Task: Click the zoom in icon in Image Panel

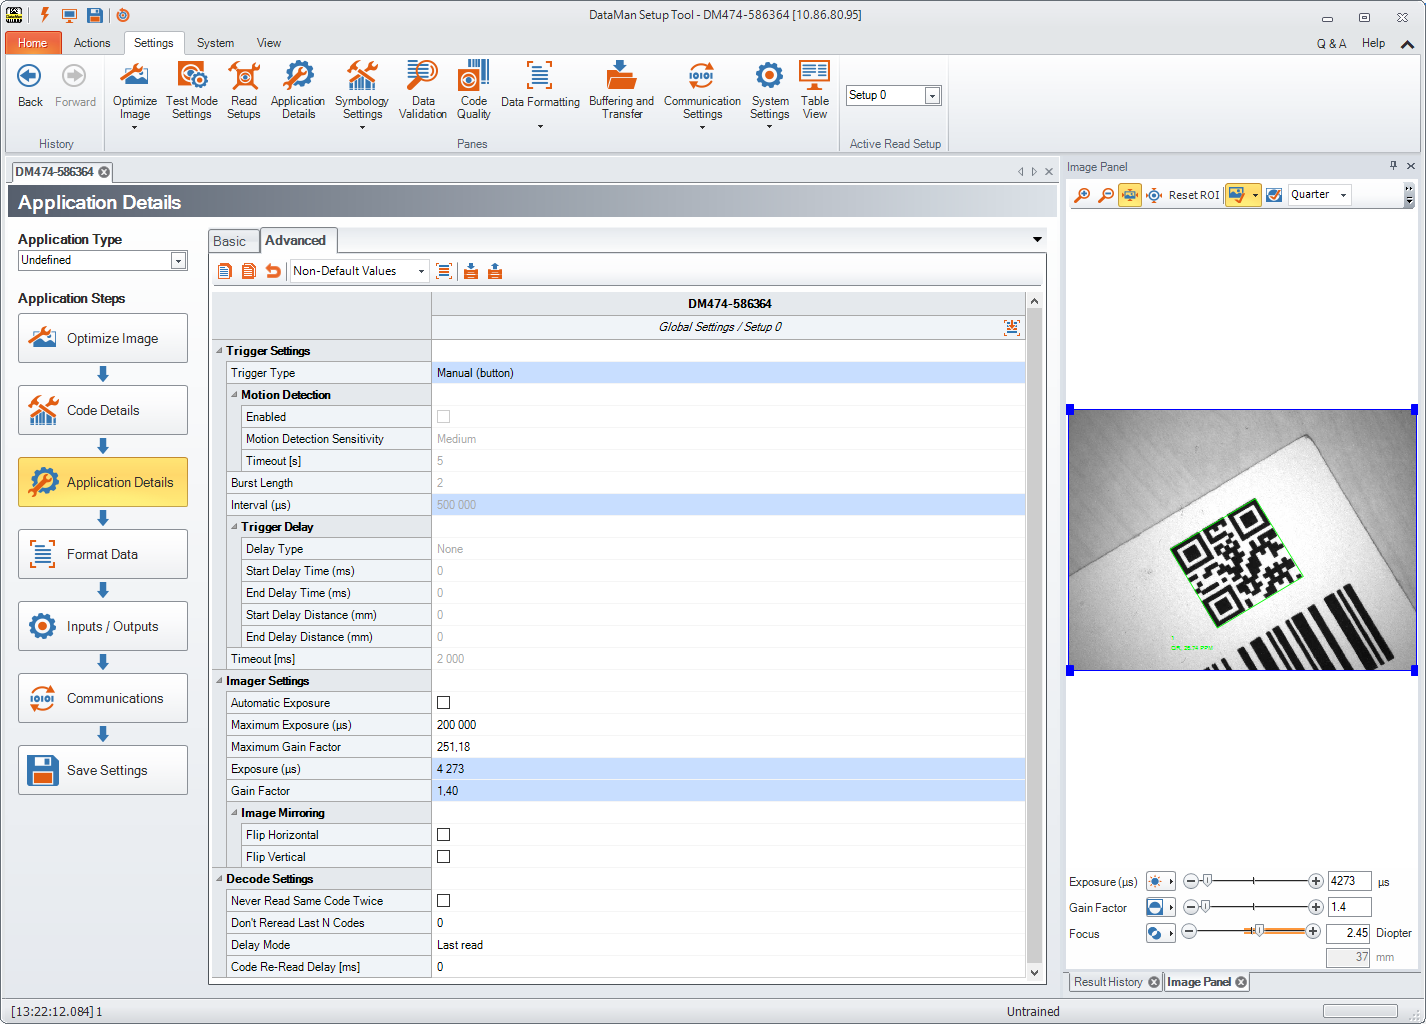Action: (x=1082, y=195)
